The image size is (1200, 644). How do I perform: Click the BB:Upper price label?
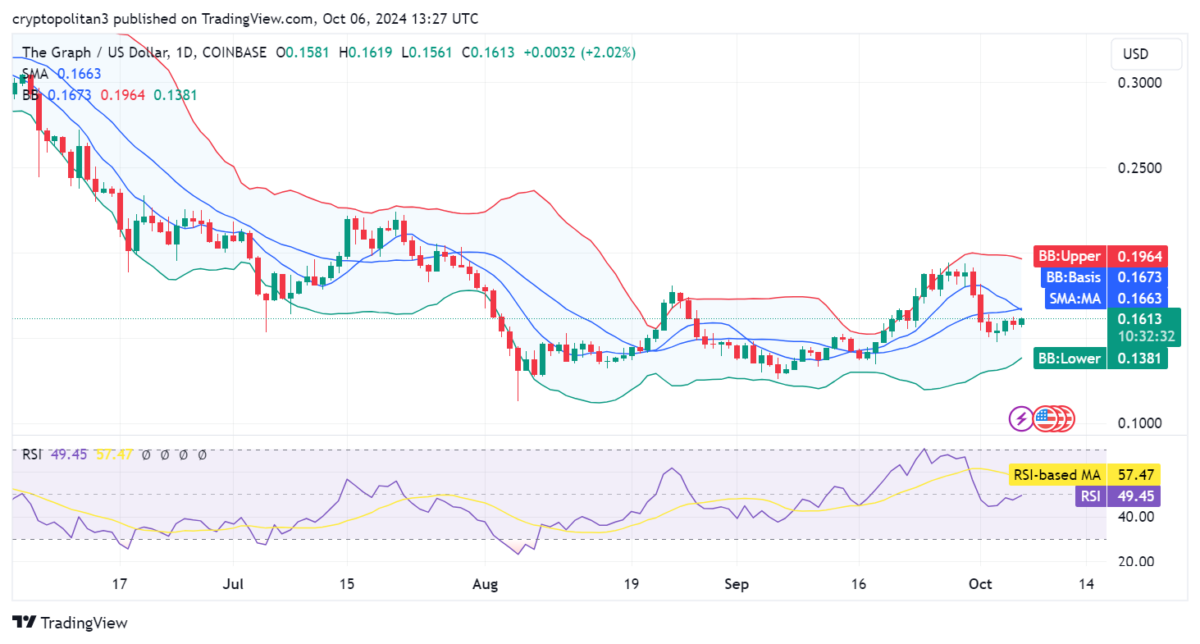tap(1069, 256)
